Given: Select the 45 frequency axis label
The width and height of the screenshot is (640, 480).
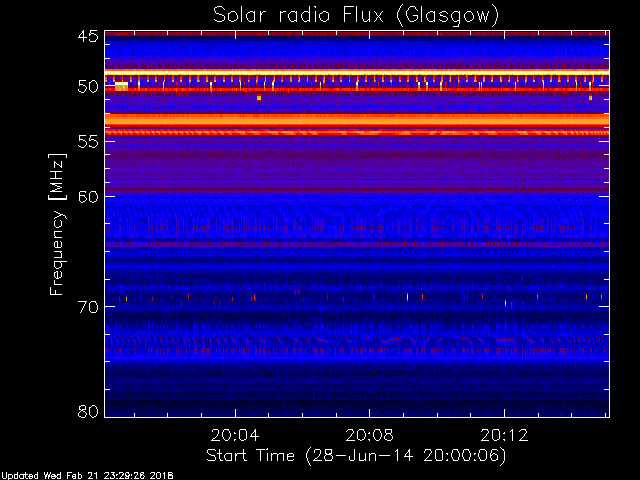Looking at the screenshot, I should pyautogui.click(x=88, y=37).
